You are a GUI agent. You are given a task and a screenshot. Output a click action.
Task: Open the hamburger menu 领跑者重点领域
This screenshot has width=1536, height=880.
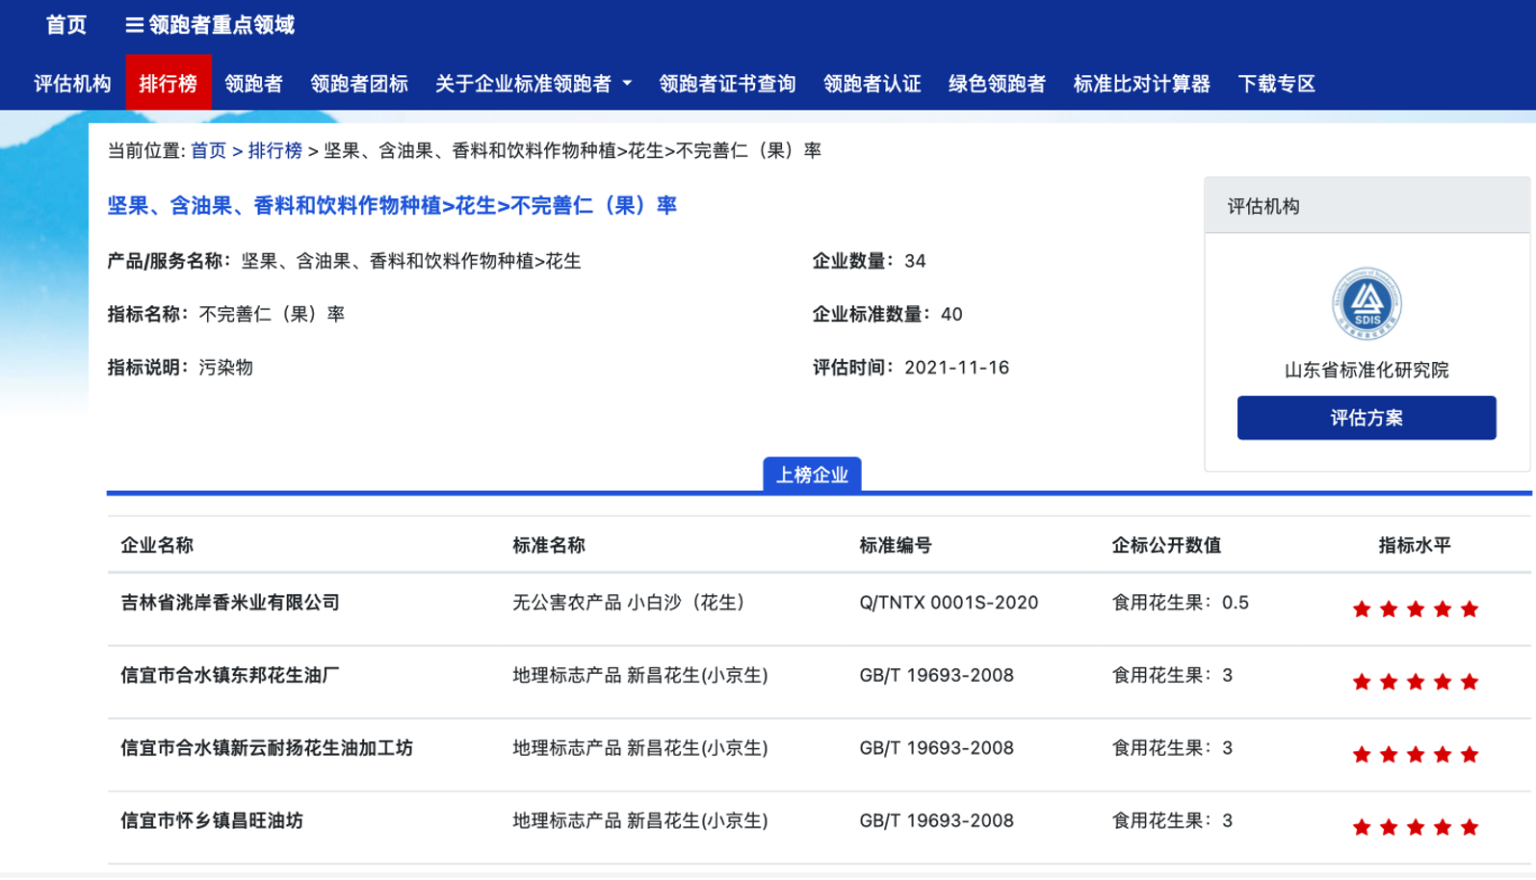pos(210,25)
